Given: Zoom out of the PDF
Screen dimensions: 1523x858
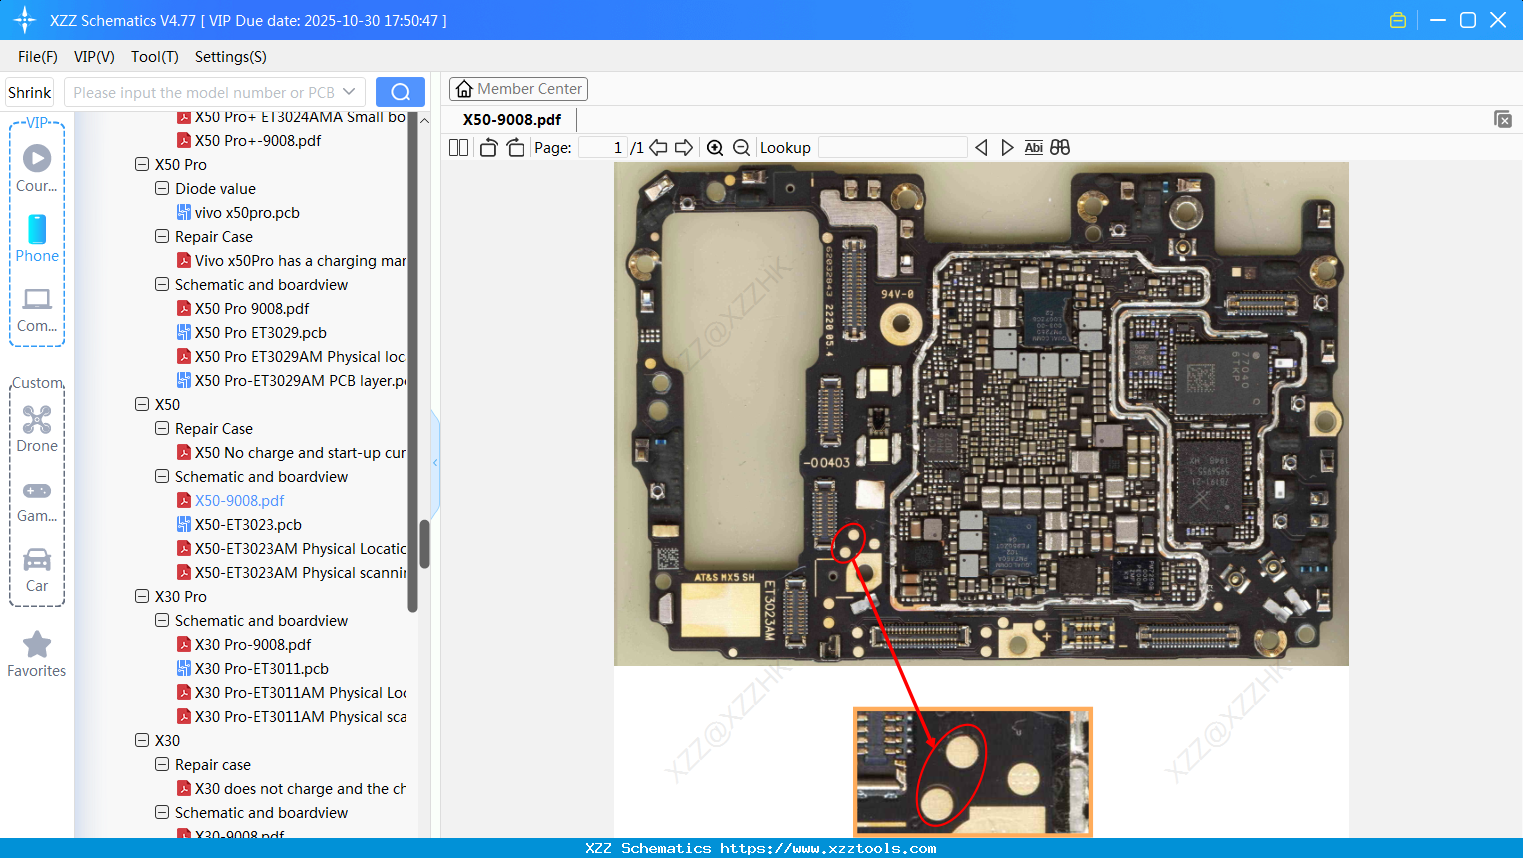Looking at the screenshot, I should click(741, 147).
